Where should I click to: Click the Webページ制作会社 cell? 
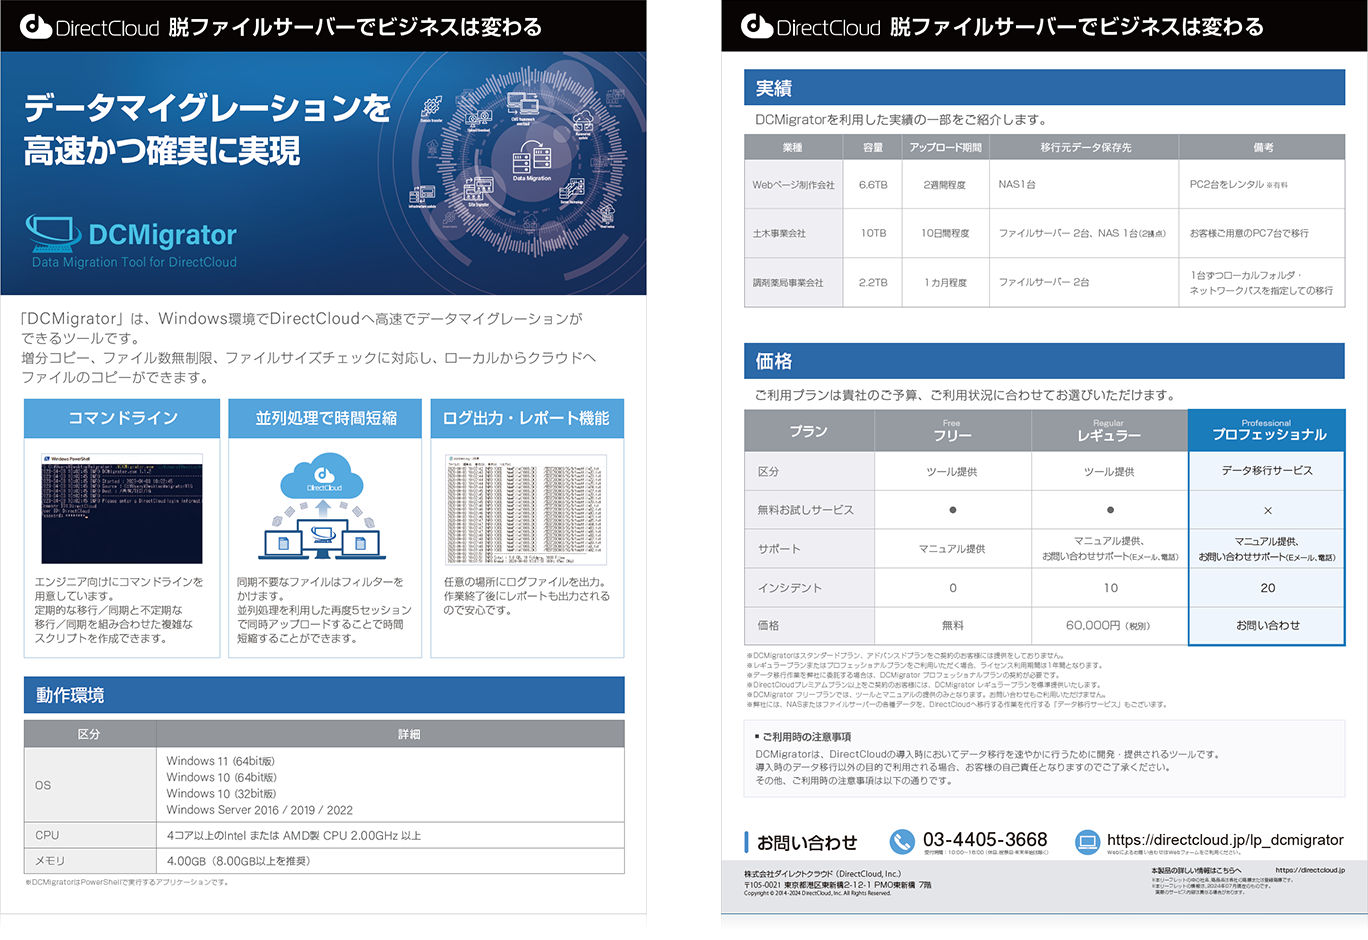(794, 184)
